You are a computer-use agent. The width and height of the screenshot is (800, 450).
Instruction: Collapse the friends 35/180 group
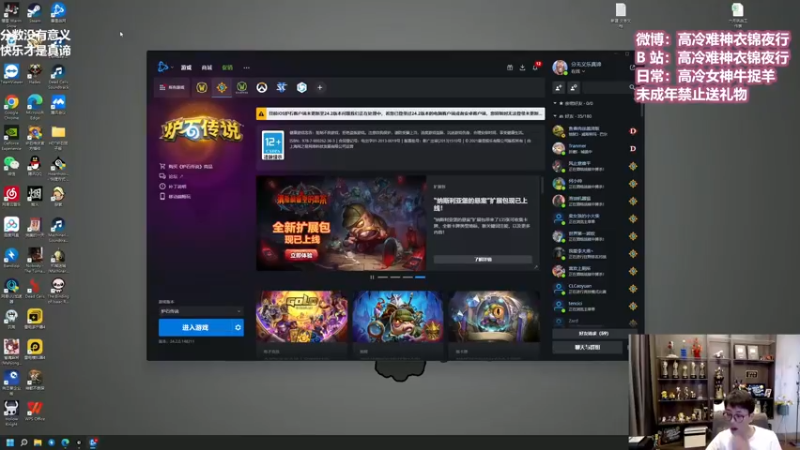pyautogui.click(x=556, y=116)
